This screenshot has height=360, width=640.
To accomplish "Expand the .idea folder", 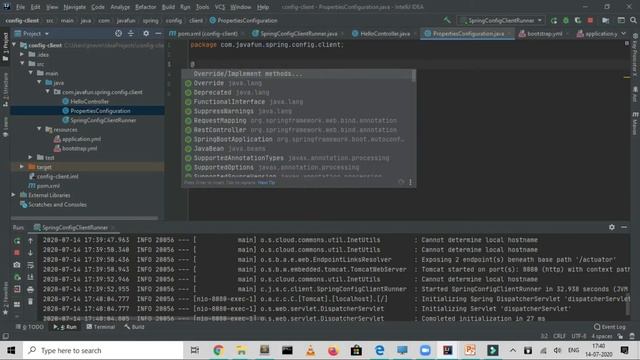I will click(x=22, y=54).
